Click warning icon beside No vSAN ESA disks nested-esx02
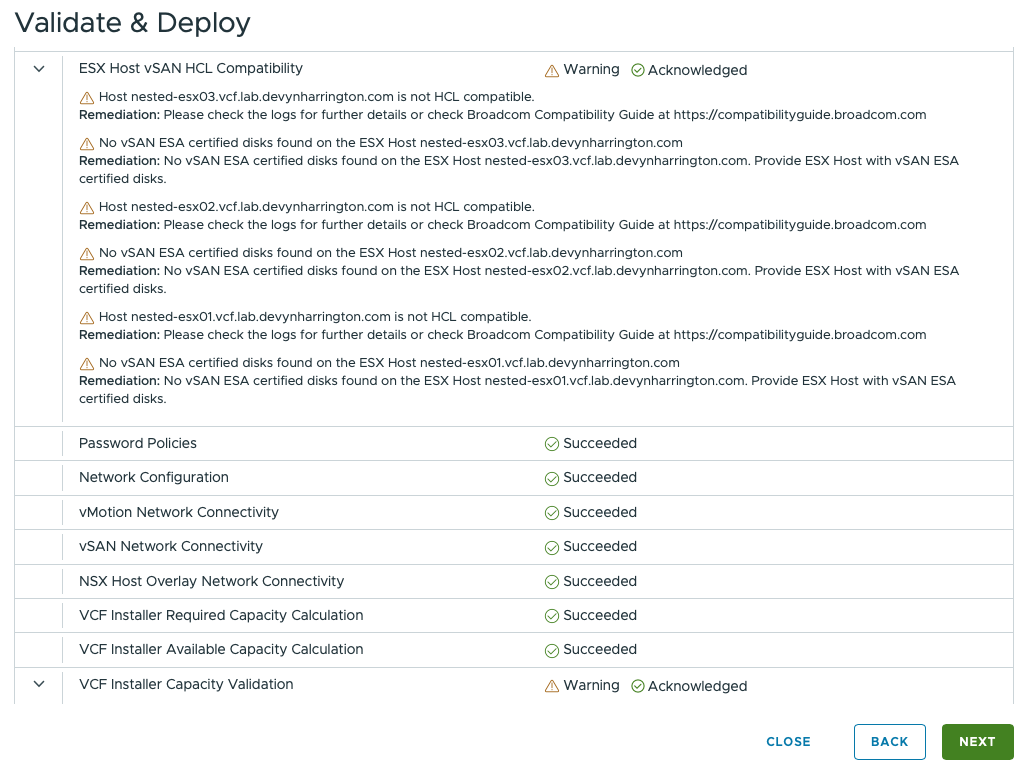 pos(86,253)
